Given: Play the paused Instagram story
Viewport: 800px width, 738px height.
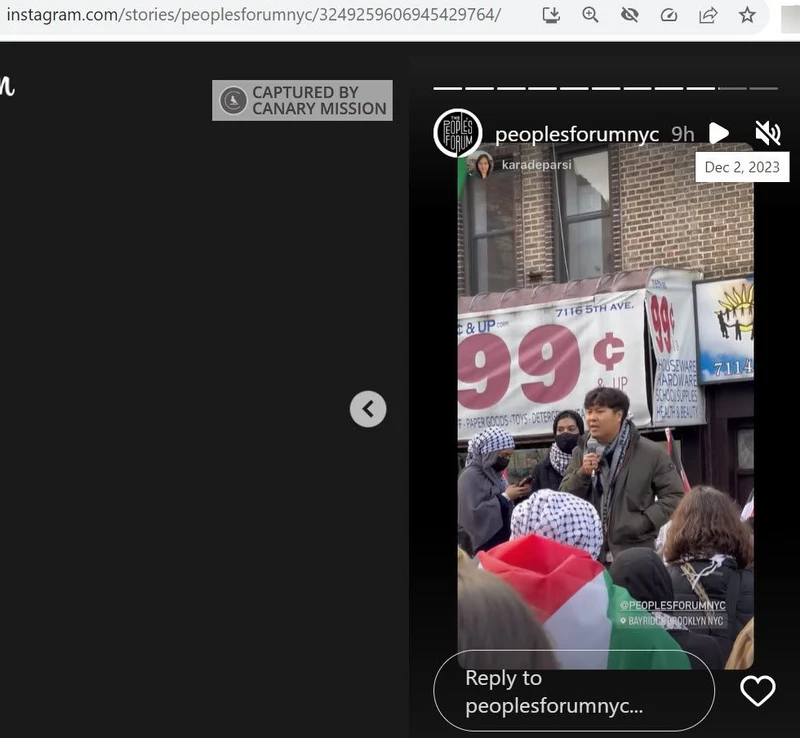Looking at the screenshot, I should coord(719,133).
